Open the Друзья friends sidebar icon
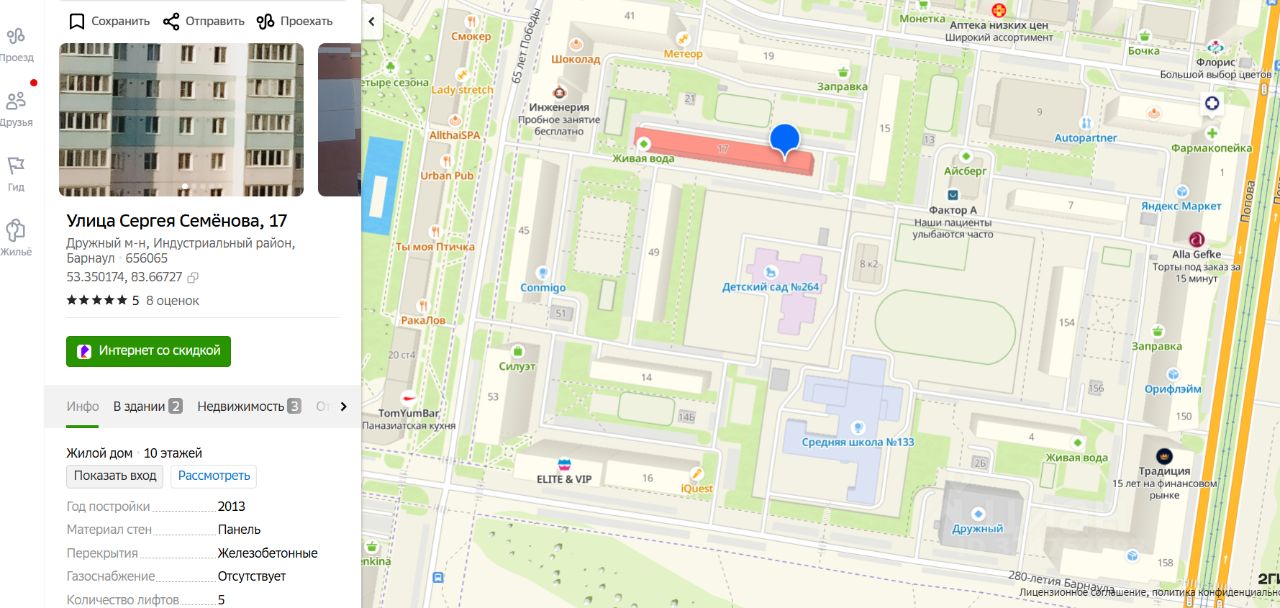Viewport: 1280px width, 608px height. pos(16,108)
